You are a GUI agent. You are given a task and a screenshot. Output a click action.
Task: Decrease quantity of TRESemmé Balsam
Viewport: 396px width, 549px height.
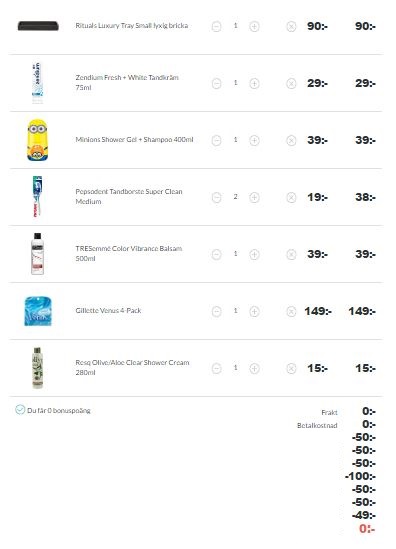coord(216,255)
